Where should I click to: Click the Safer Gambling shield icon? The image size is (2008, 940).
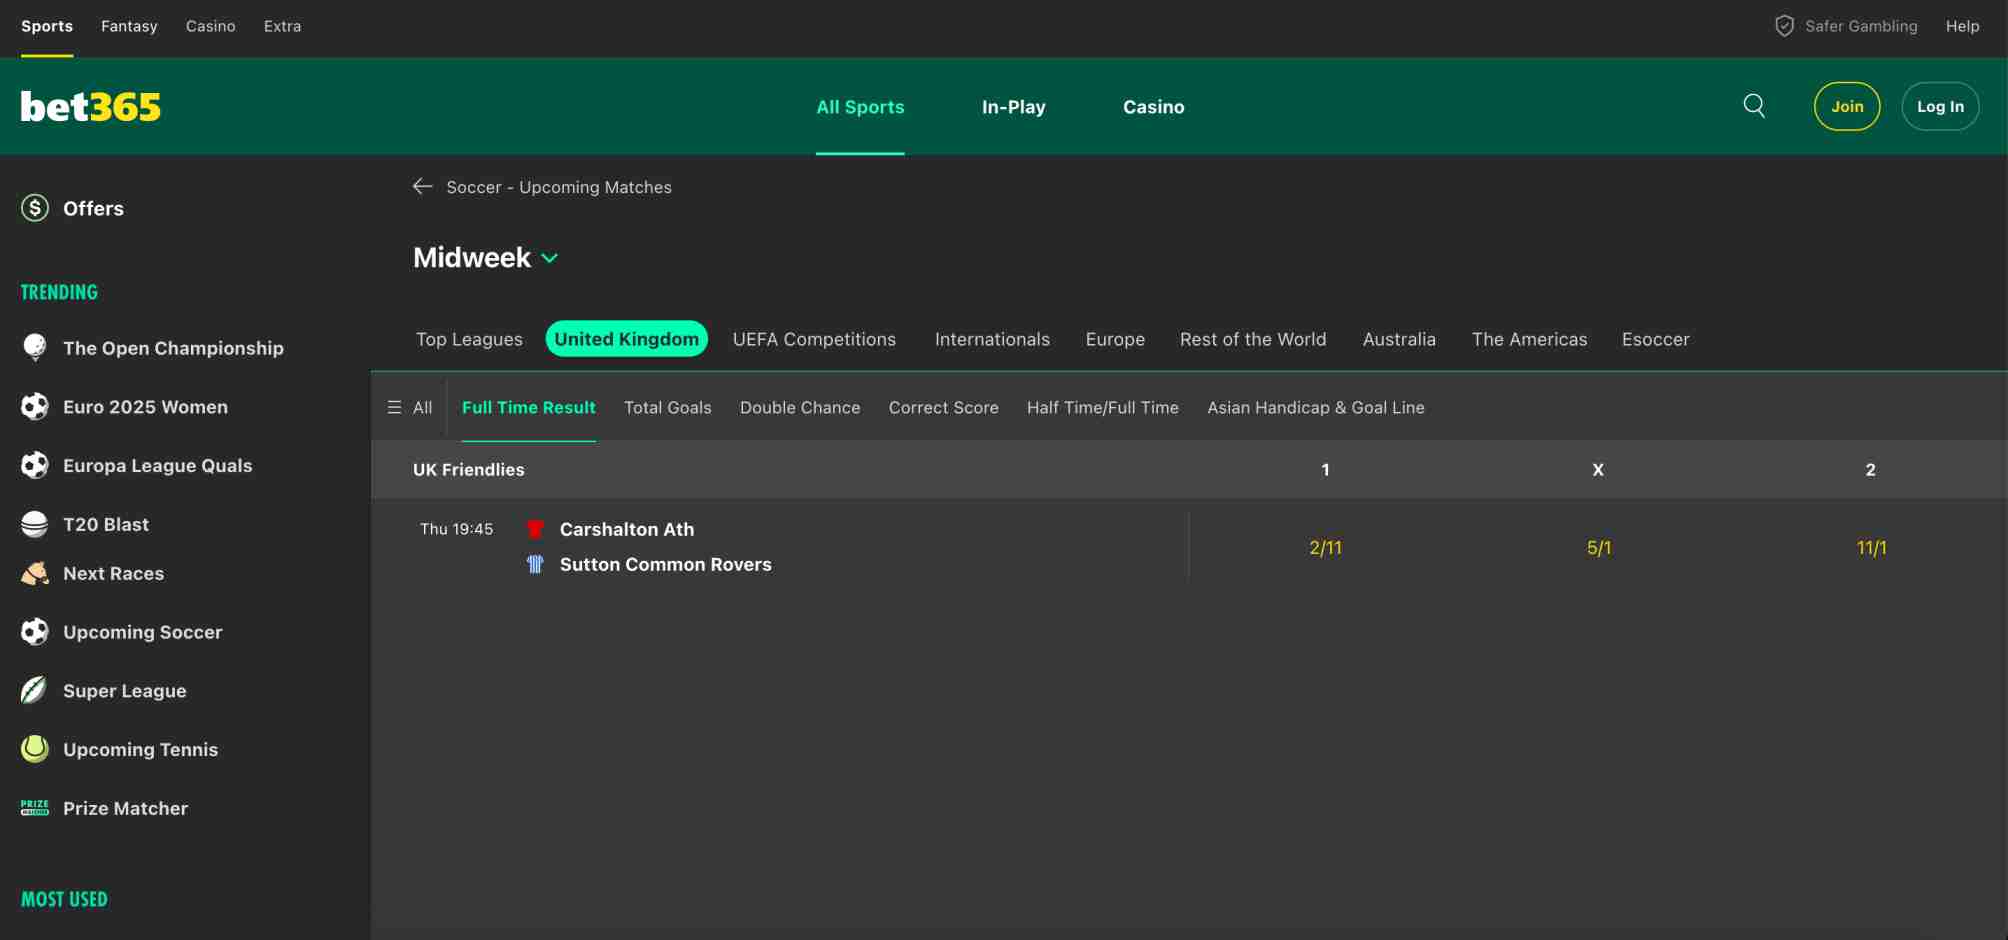click(x=1784, y=26)
